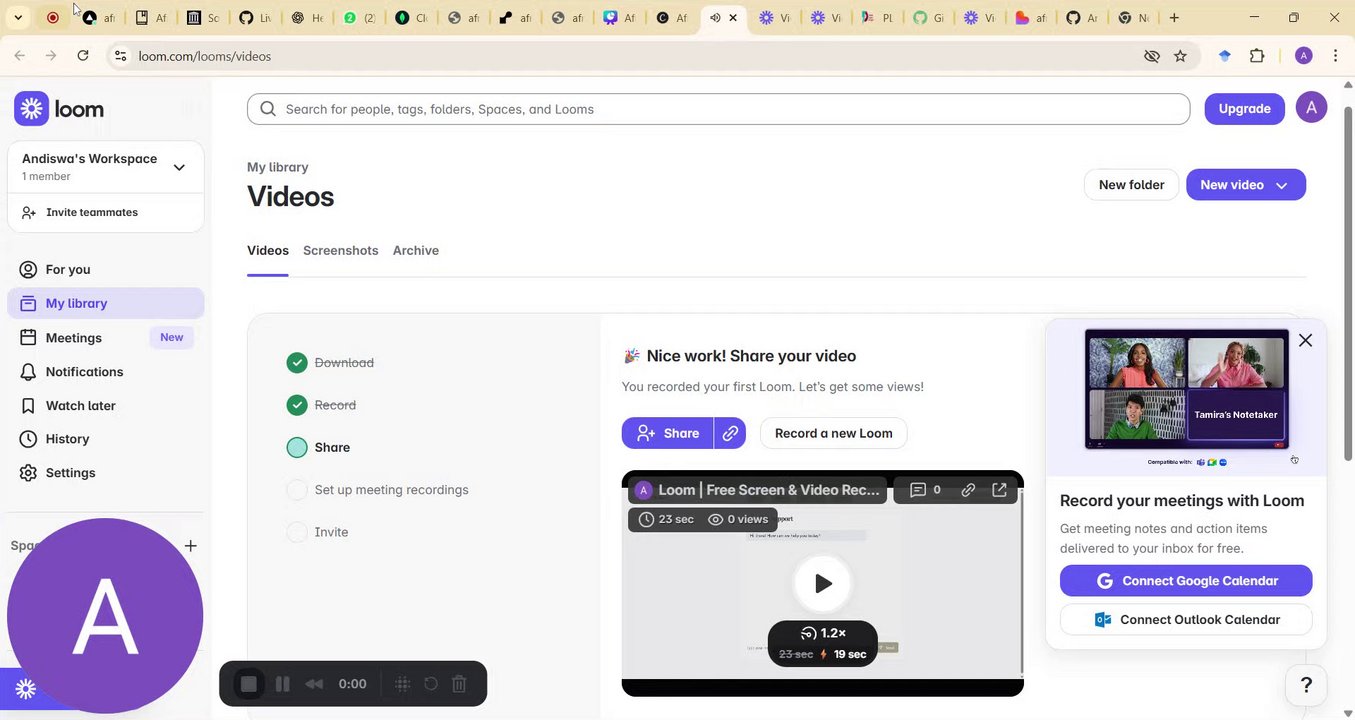Expand Andiswa's Workspace switcher chevron
This screenshot has width=1355, height=720.
(x=179, y=167)
